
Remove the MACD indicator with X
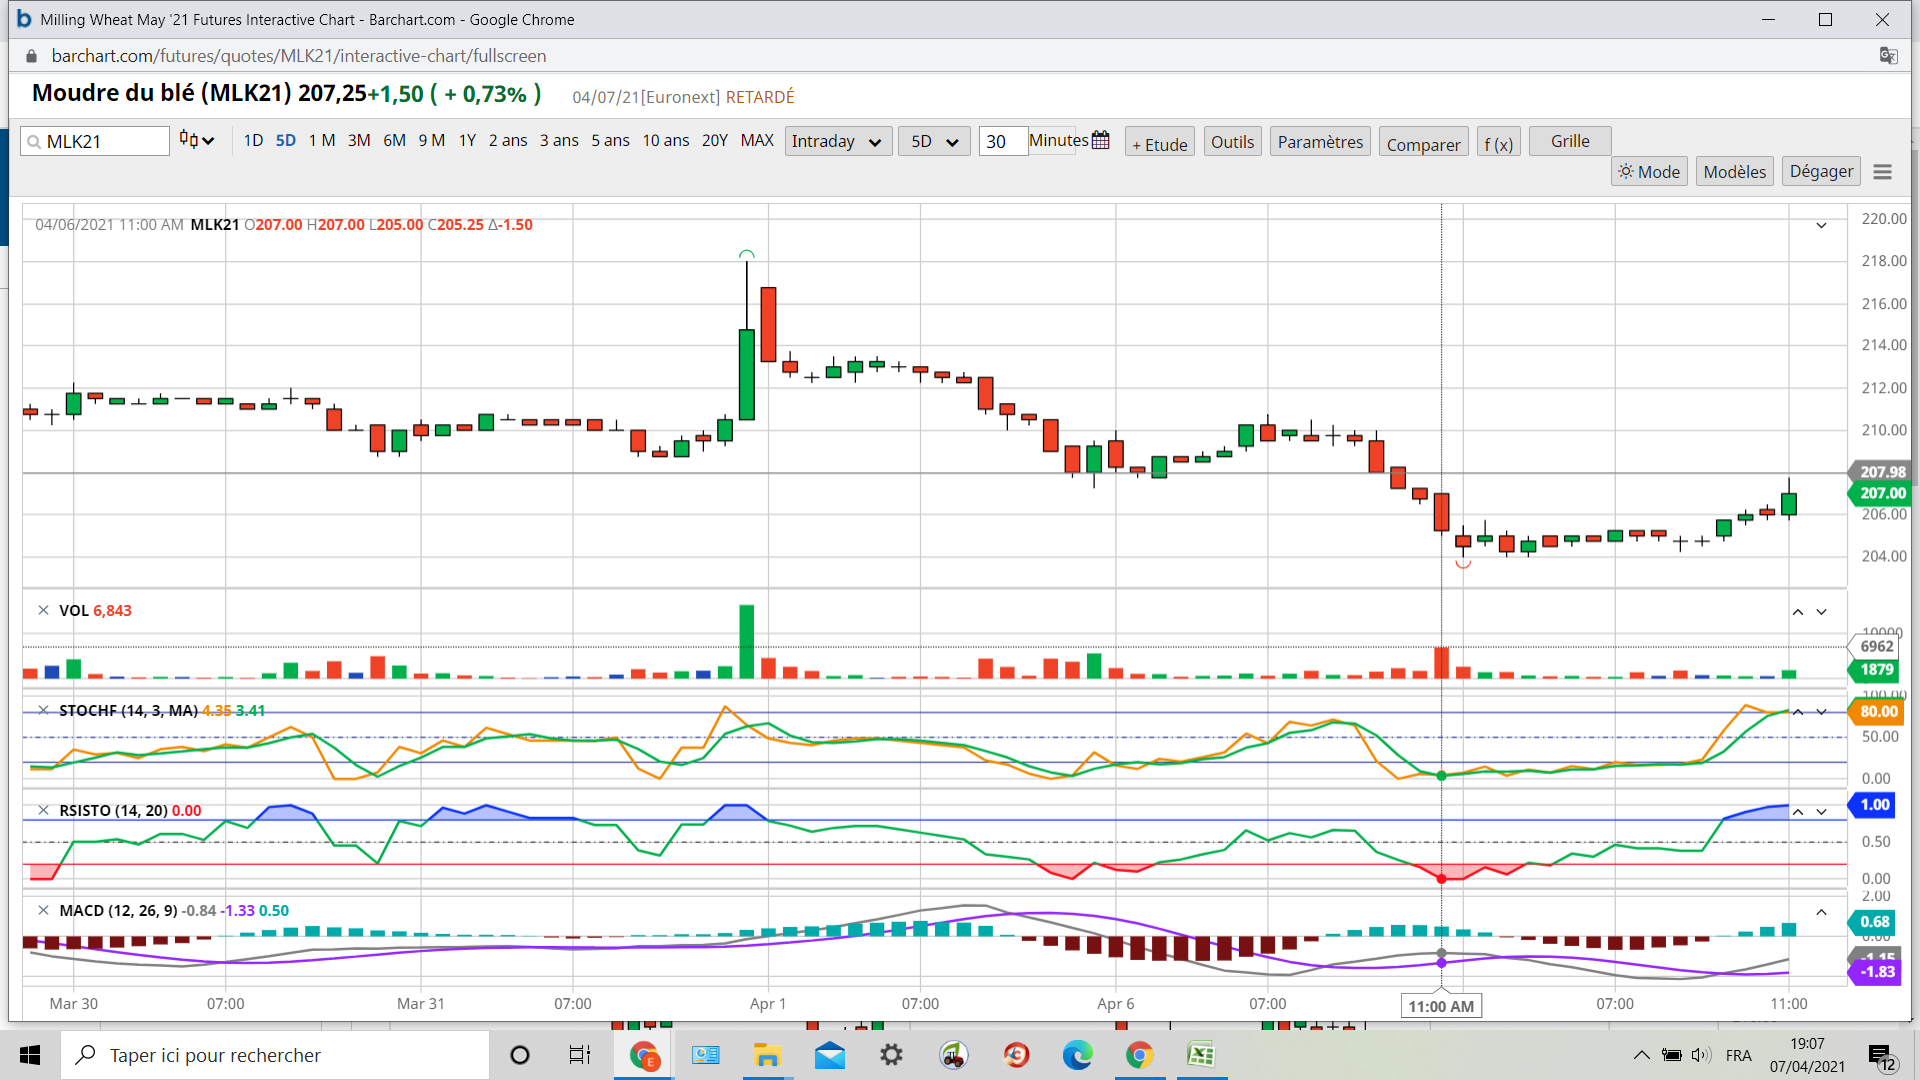pyautogui.click(x=43, y=910)
